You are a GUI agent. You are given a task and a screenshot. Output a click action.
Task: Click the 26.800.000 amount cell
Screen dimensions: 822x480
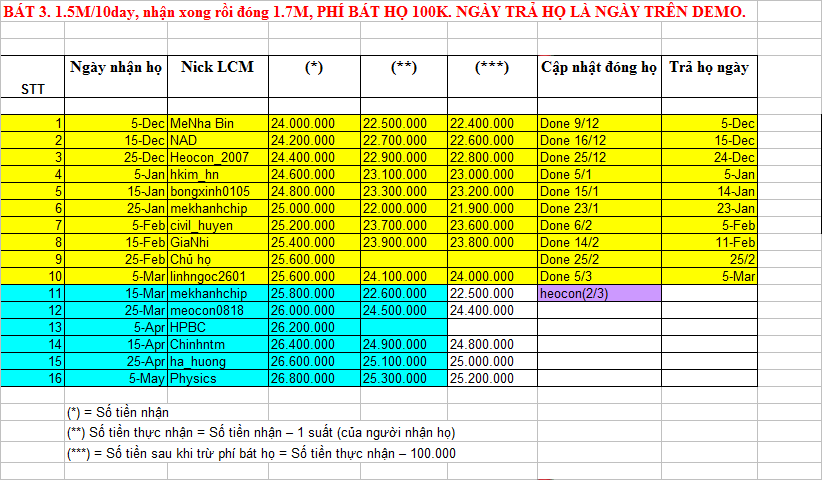(x=314, y=379)
